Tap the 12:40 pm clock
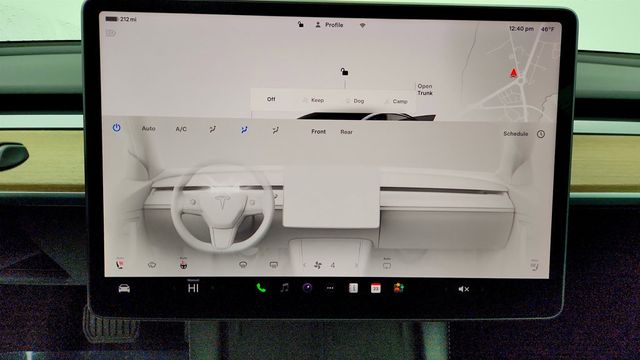The image size is (640, 360). 521,29
